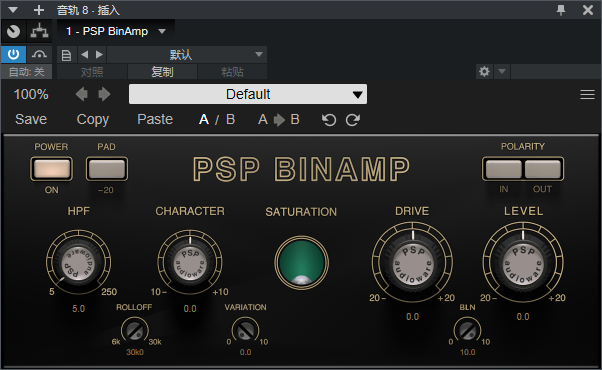Add a new insert with the plus icon
Viewport: 602px width, 370px height.
tap(39, 10)
